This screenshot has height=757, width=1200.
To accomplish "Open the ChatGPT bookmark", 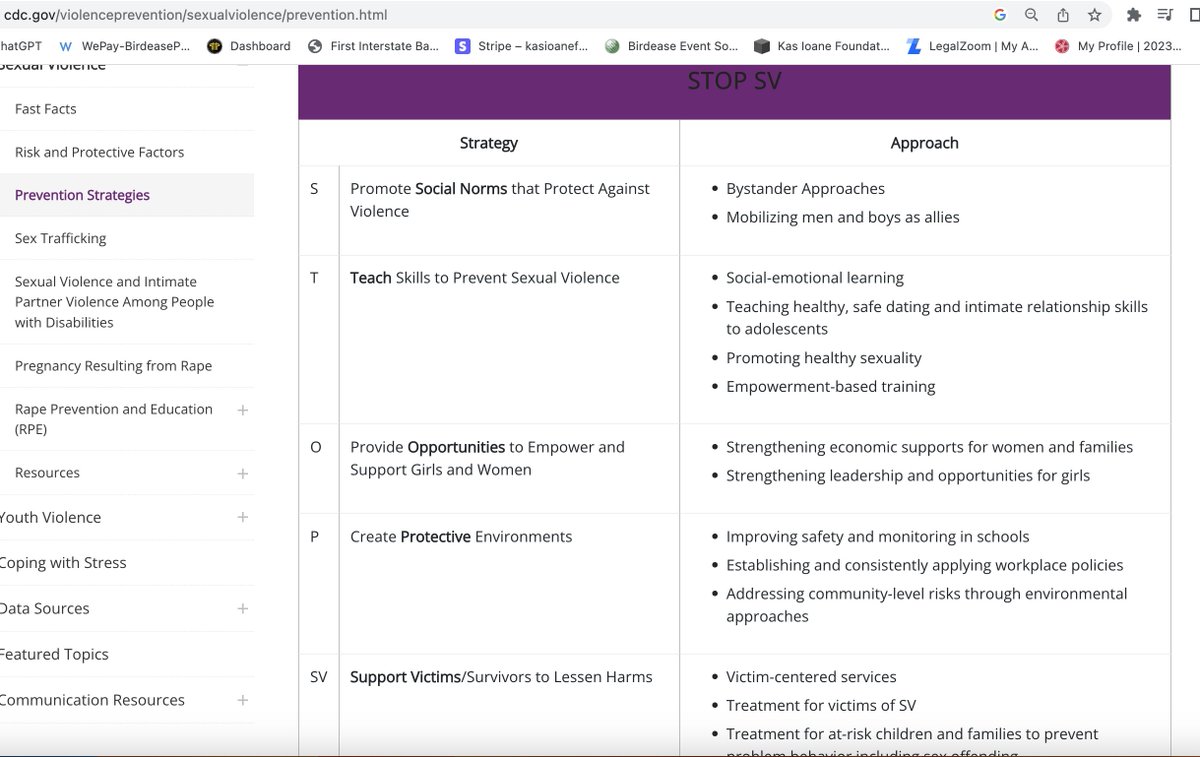I will 19,46.
